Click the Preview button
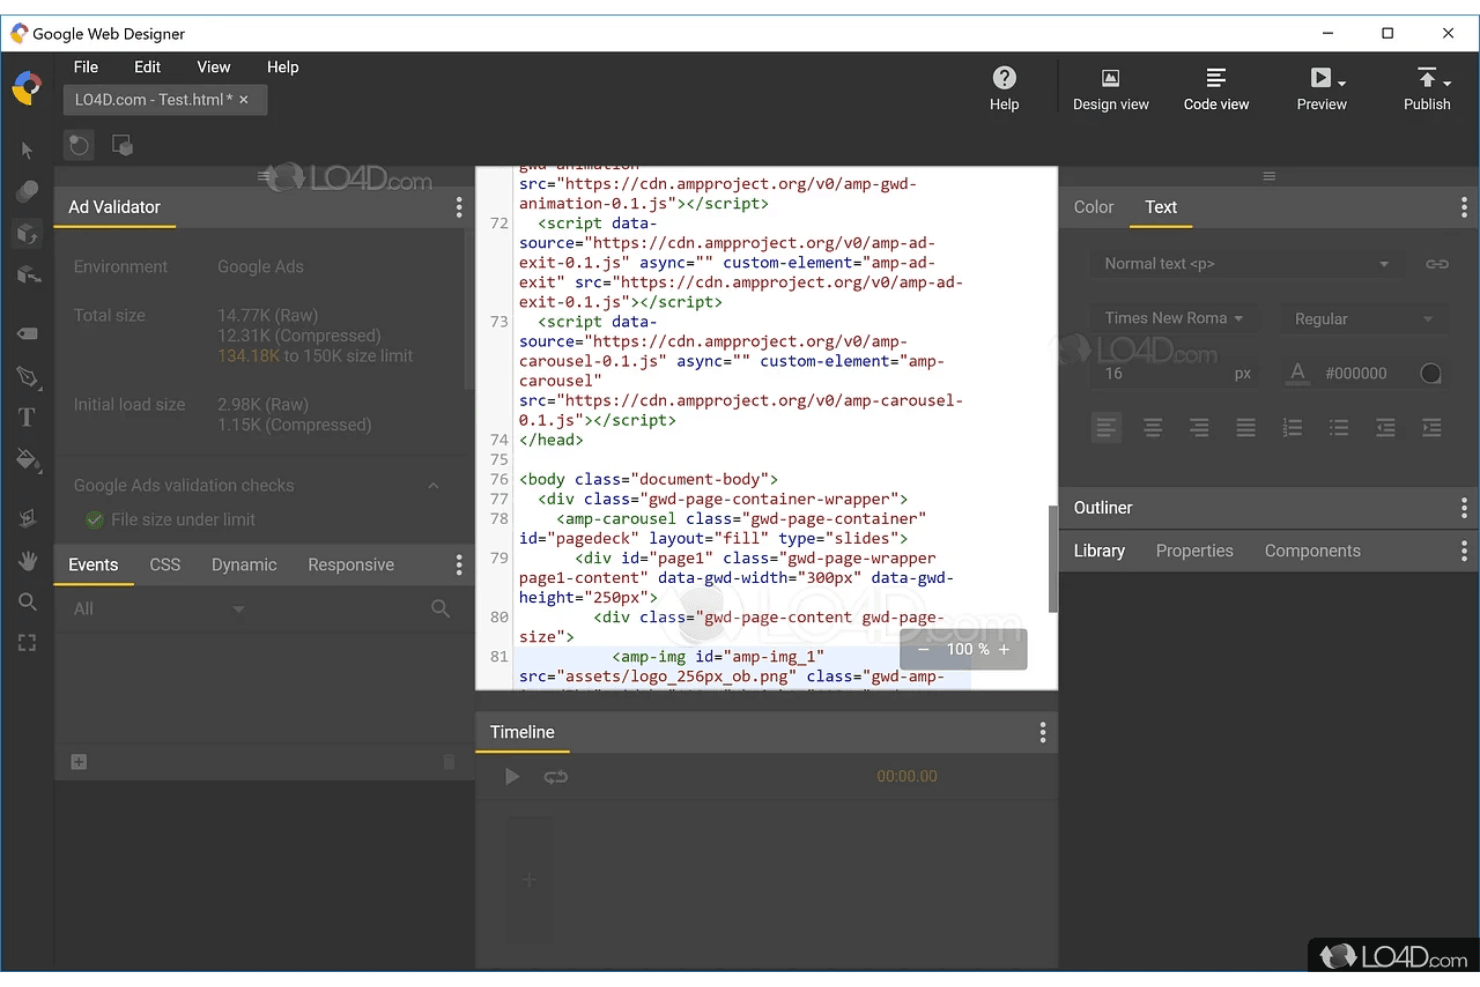This screenshot has width=1480, height=987. (x=1321, y=89)
